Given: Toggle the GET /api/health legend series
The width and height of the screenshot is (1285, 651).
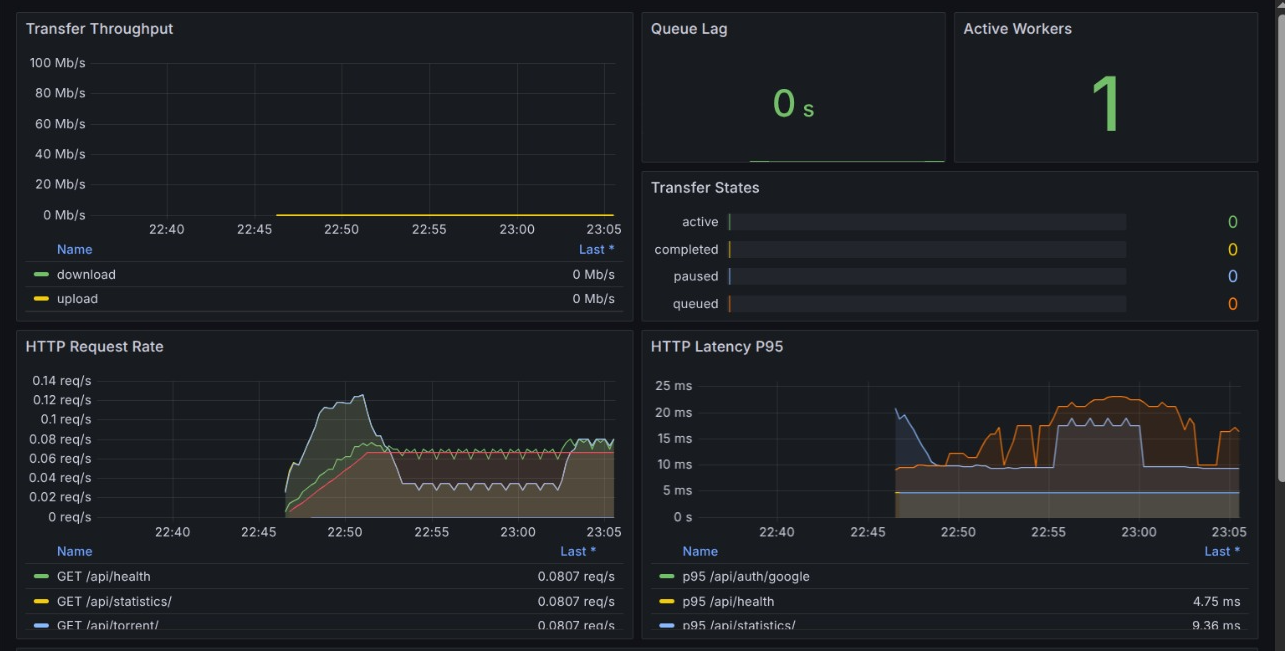Looking at the screenshot, I should click(104, 576).
